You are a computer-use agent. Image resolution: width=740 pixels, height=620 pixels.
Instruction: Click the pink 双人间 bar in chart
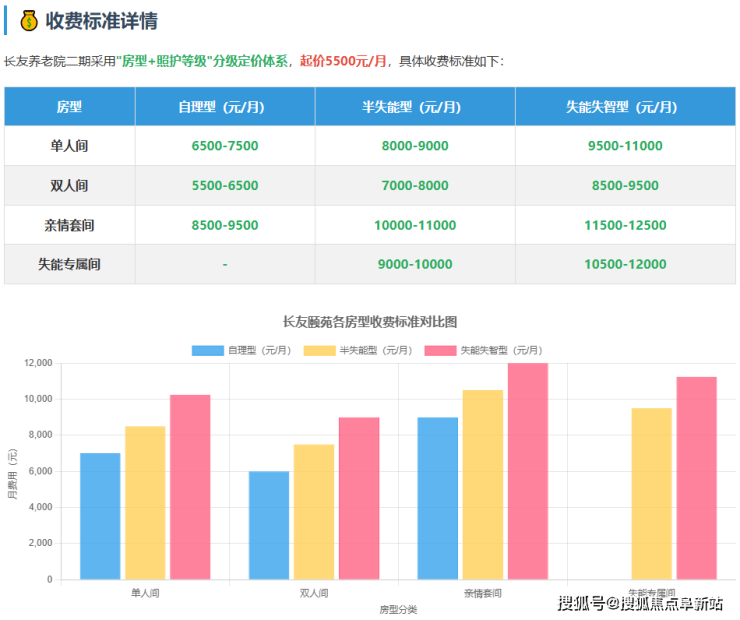click(x=359, y=498)
